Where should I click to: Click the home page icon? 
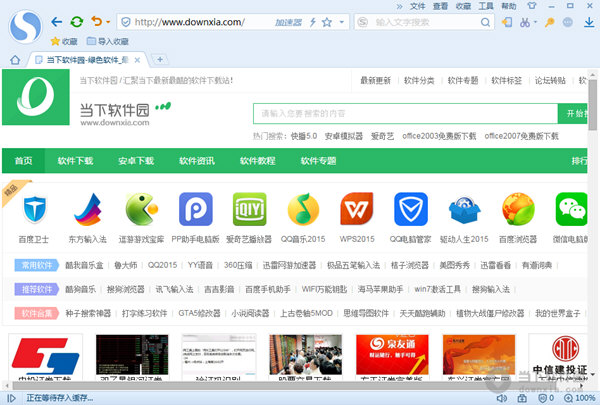[x=15, y=60]
